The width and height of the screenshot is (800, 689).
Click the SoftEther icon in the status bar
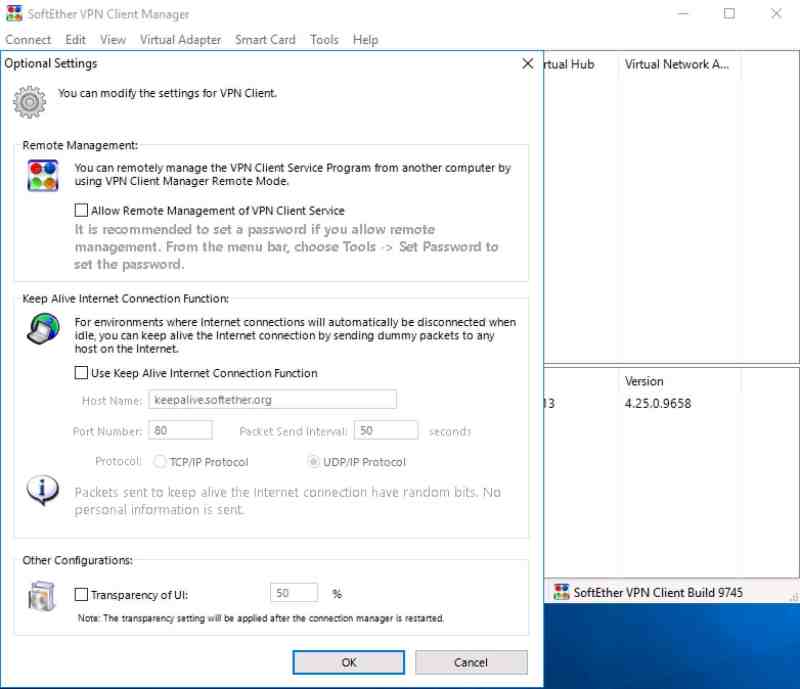(561, 592)
